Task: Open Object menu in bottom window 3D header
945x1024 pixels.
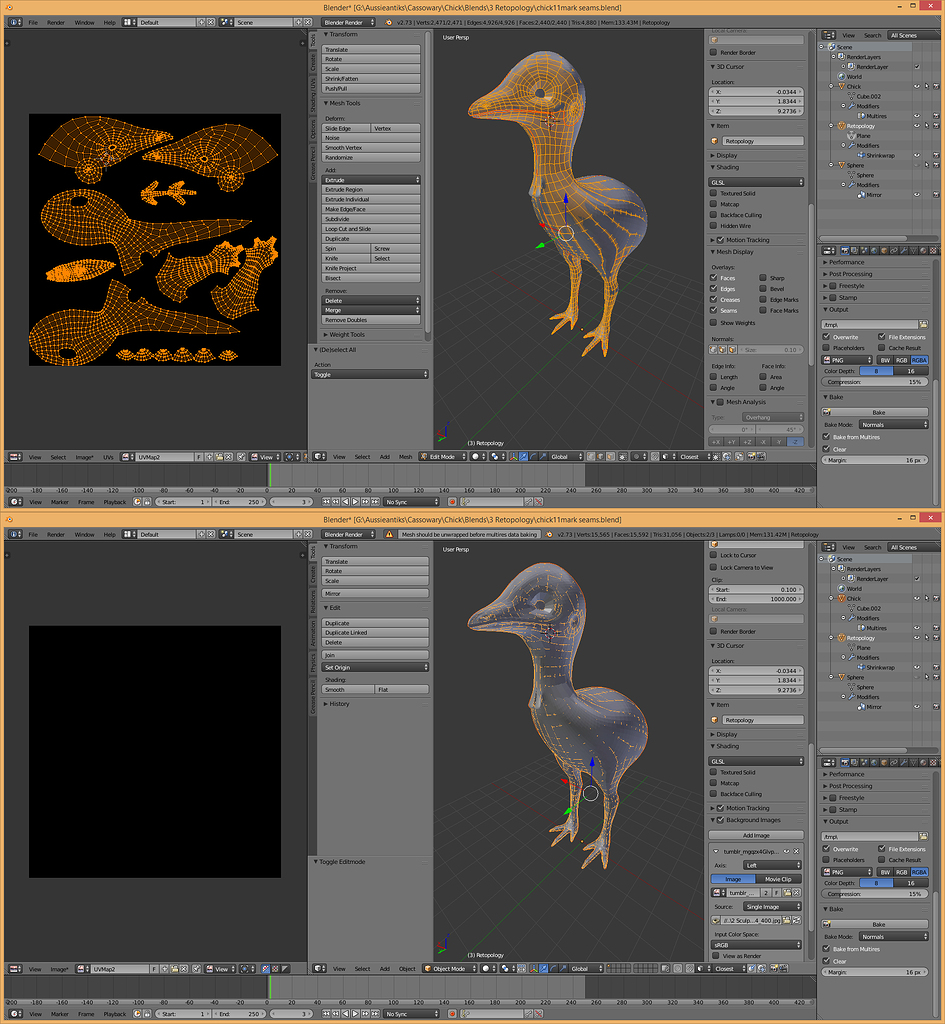Action: point(408,968)
